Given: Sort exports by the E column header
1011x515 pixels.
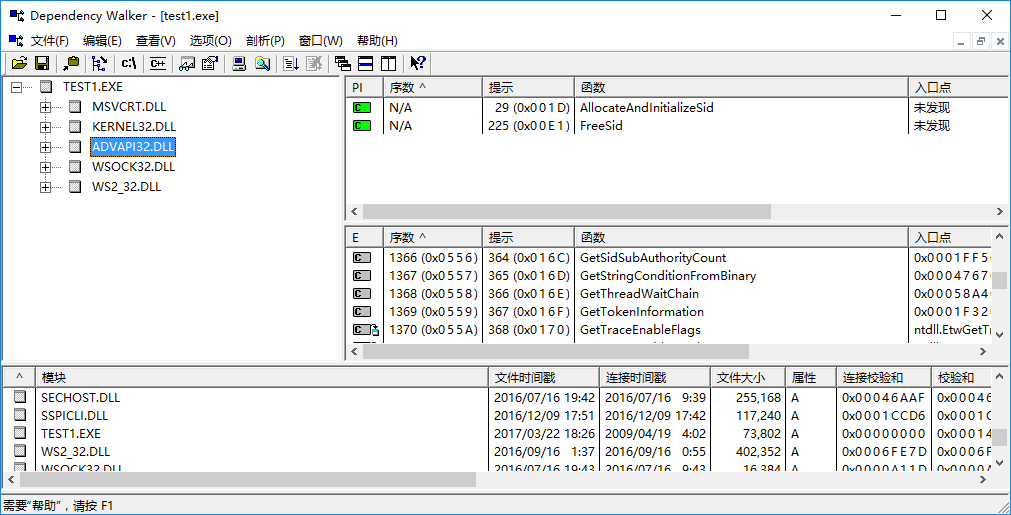Looking at the screenshot, I should click(x=364, y=237).
